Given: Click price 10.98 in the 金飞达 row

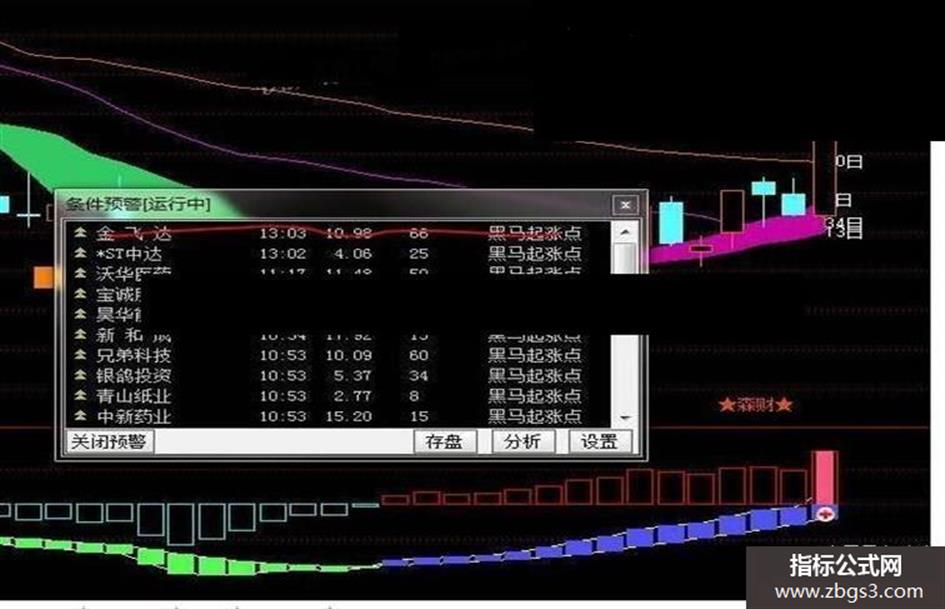Looking at the screenshot, I should (x=348, y=233).
